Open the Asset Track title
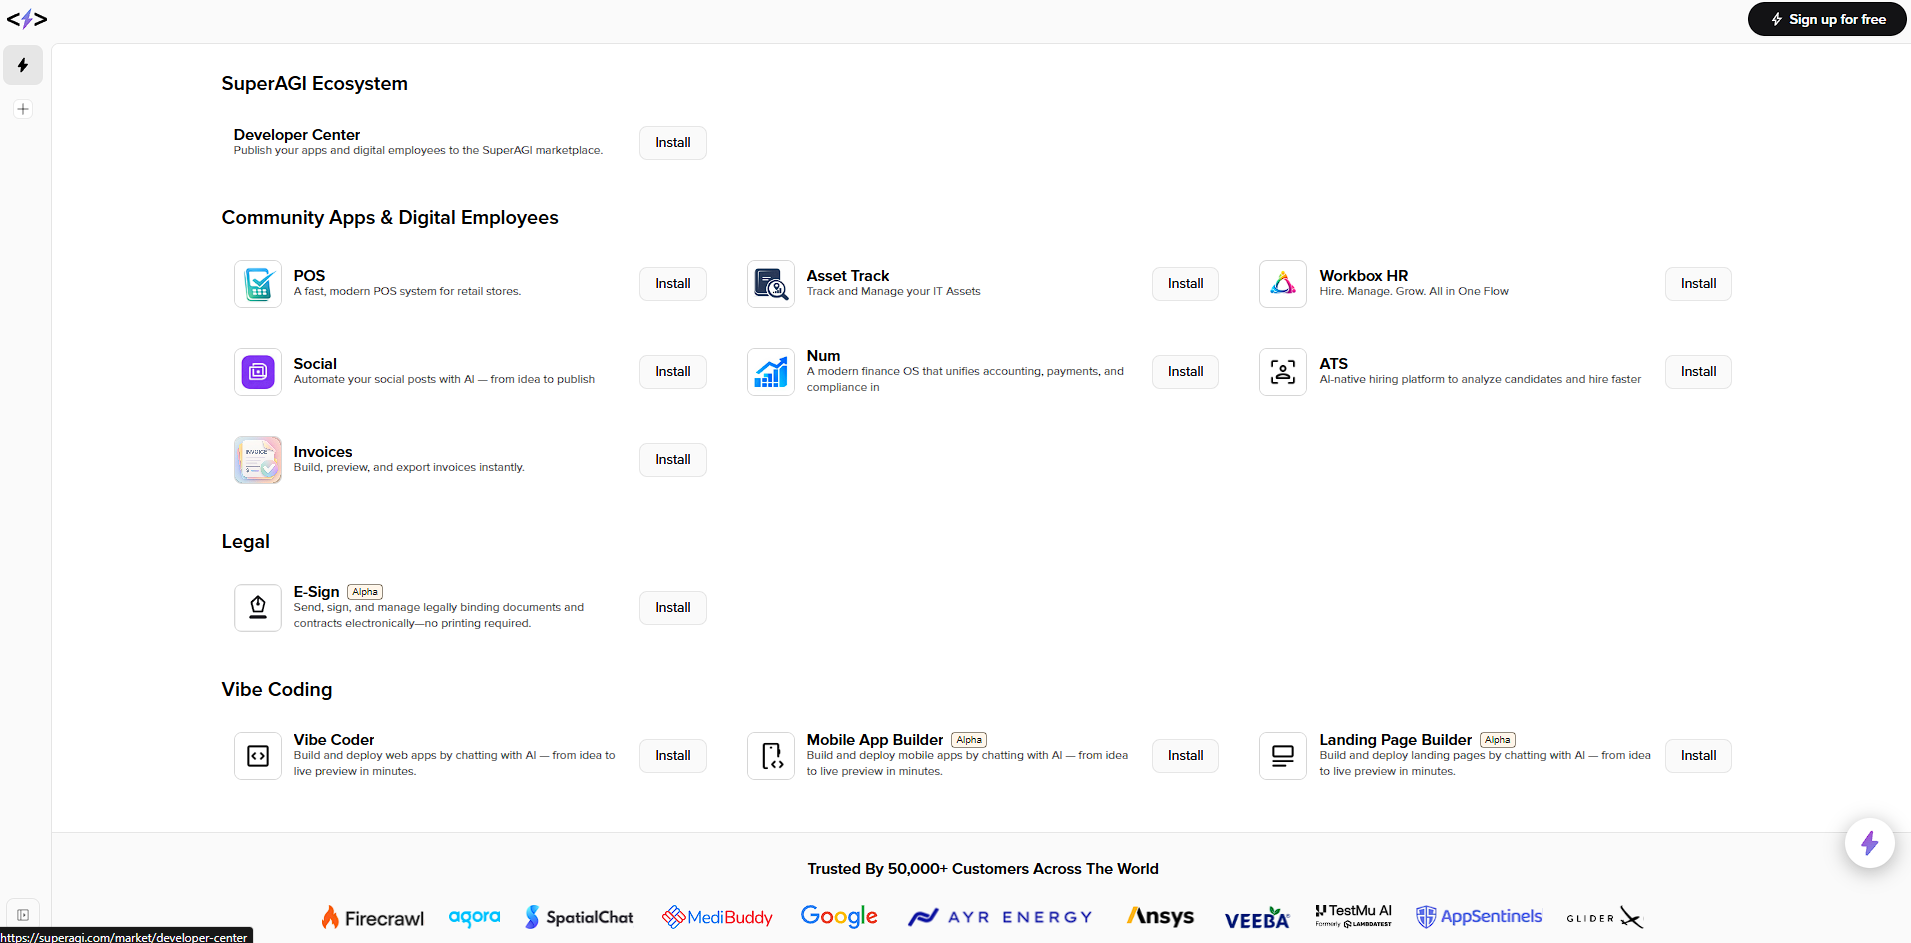 tap(848, 276)
